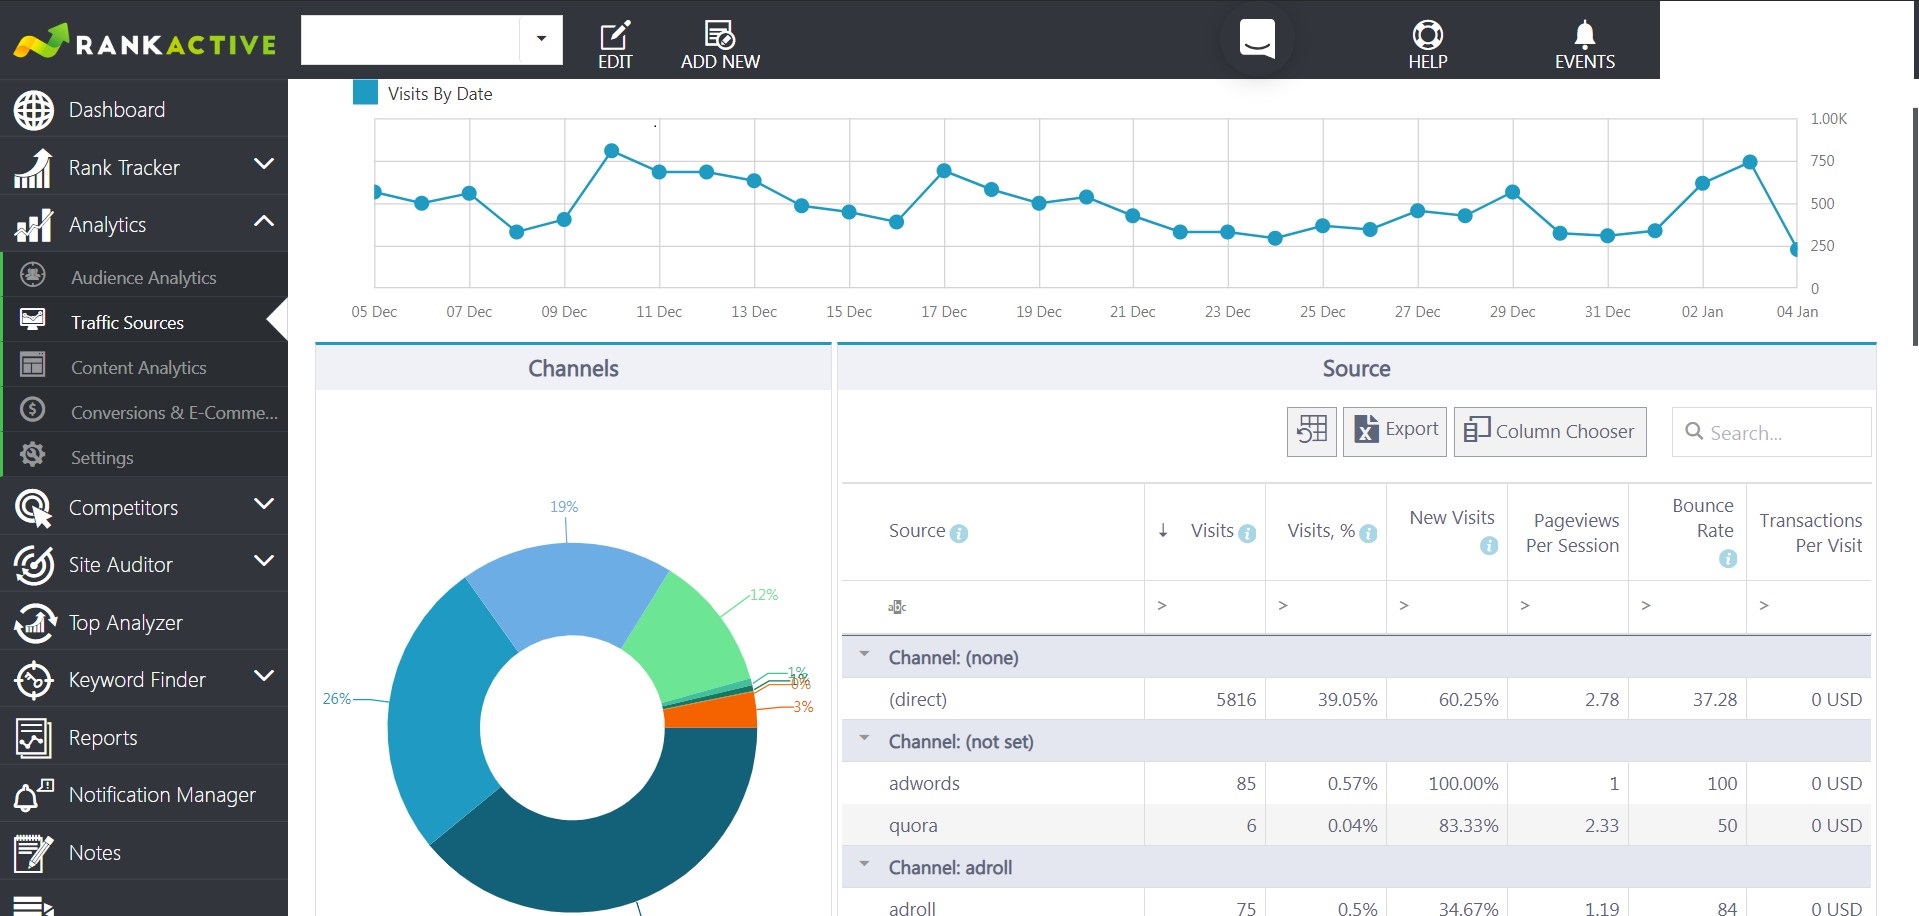The width and height of the screenshot is (1919, 916).
Task: Expand the Rank Tracker menu chevron
Action: point(263,164)
